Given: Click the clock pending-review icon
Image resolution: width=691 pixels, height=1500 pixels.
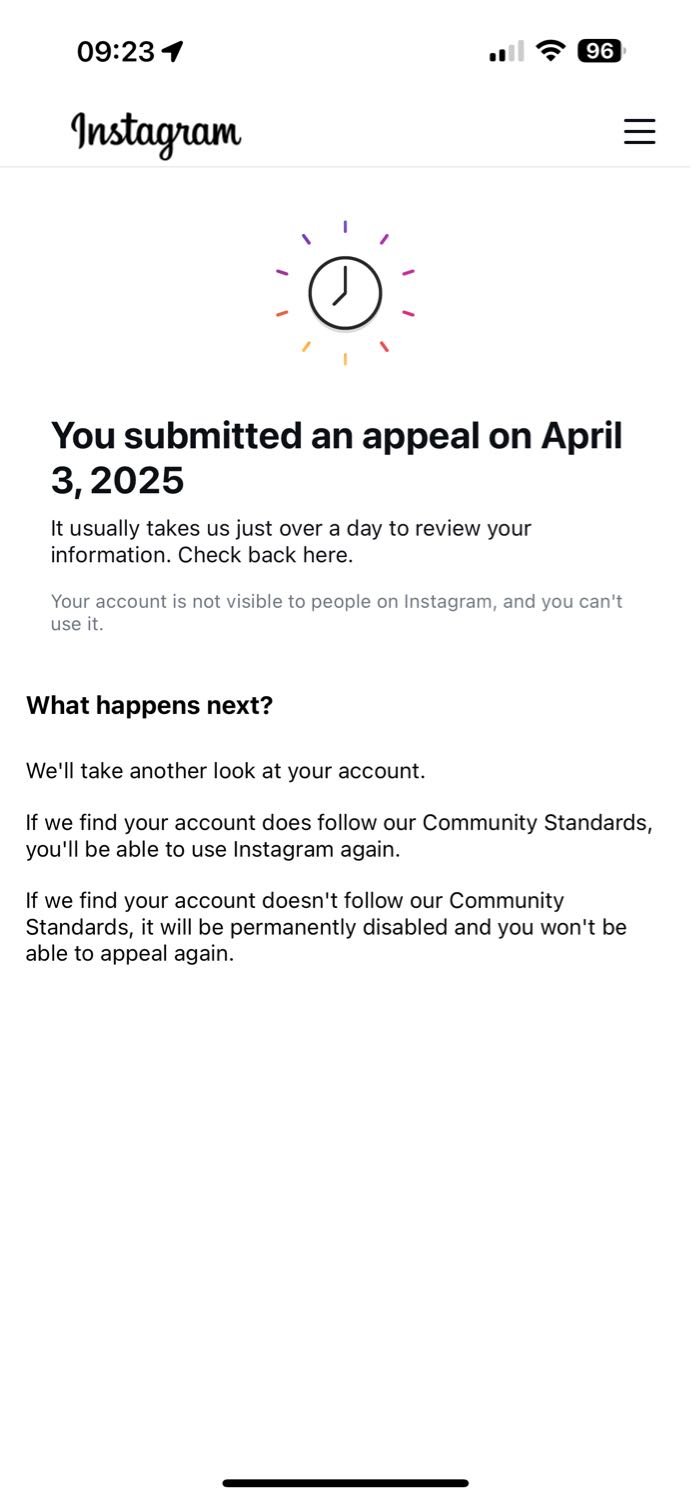Looking at the screenshot, I should click(345, 293).
